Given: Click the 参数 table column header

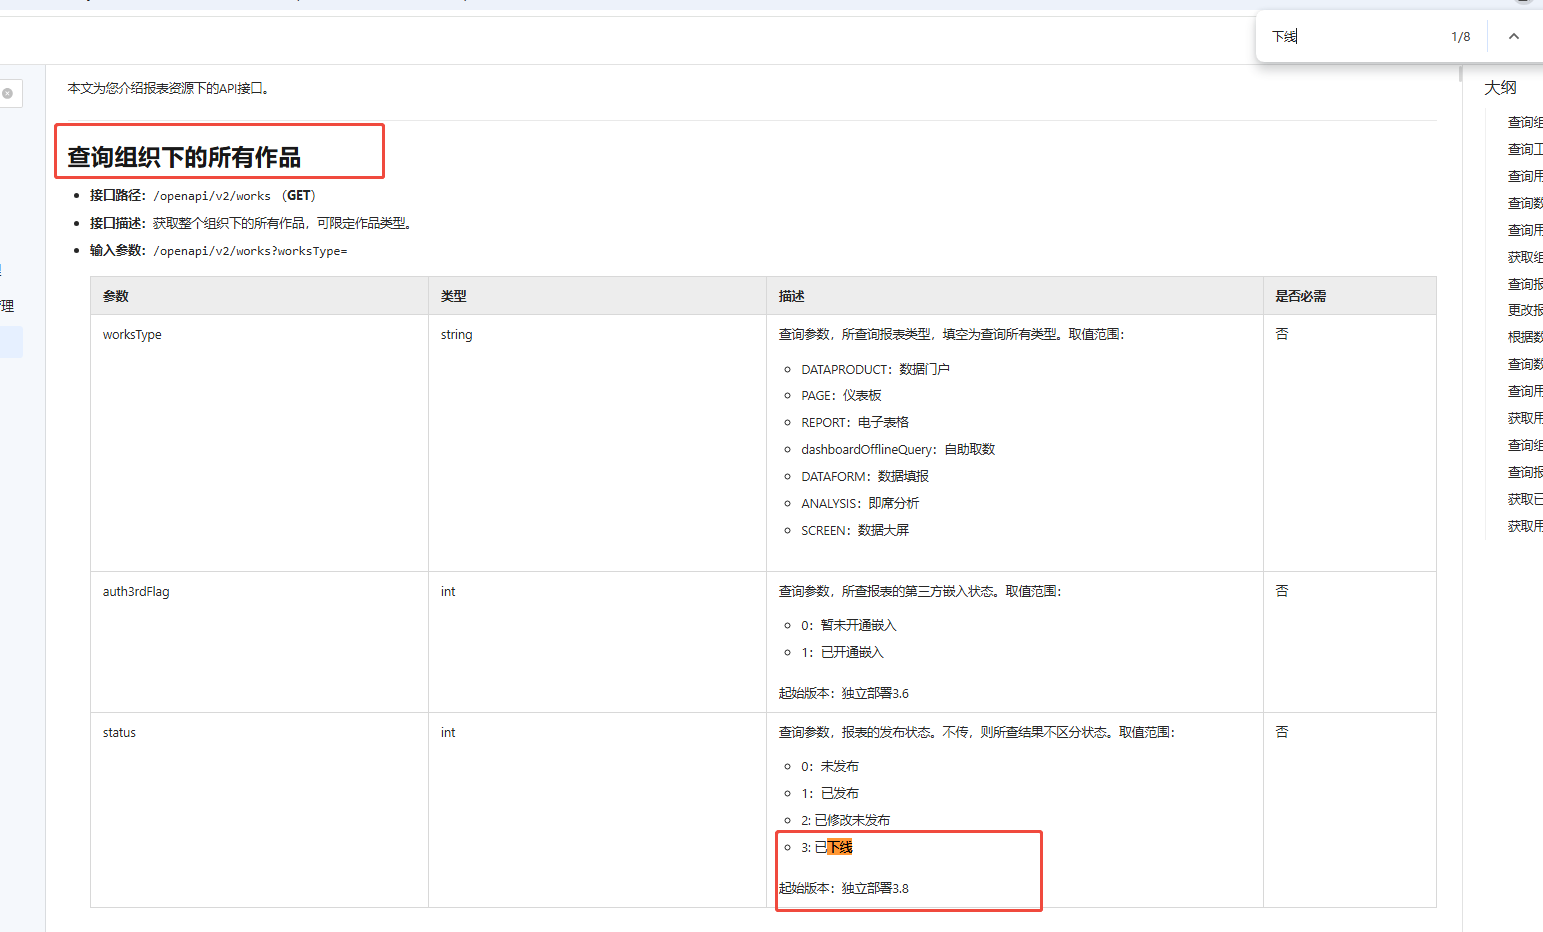Looking at the screenshot, I should [116, 296].
